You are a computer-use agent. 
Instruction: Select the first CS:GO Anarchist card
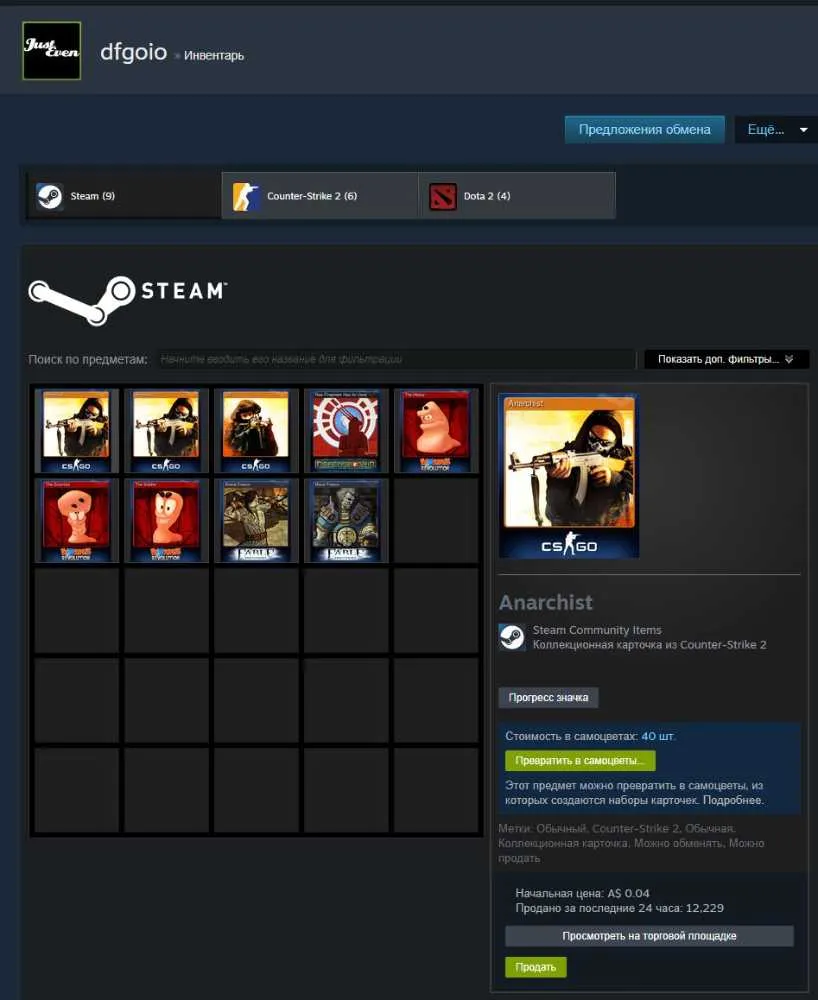point(77,431)
